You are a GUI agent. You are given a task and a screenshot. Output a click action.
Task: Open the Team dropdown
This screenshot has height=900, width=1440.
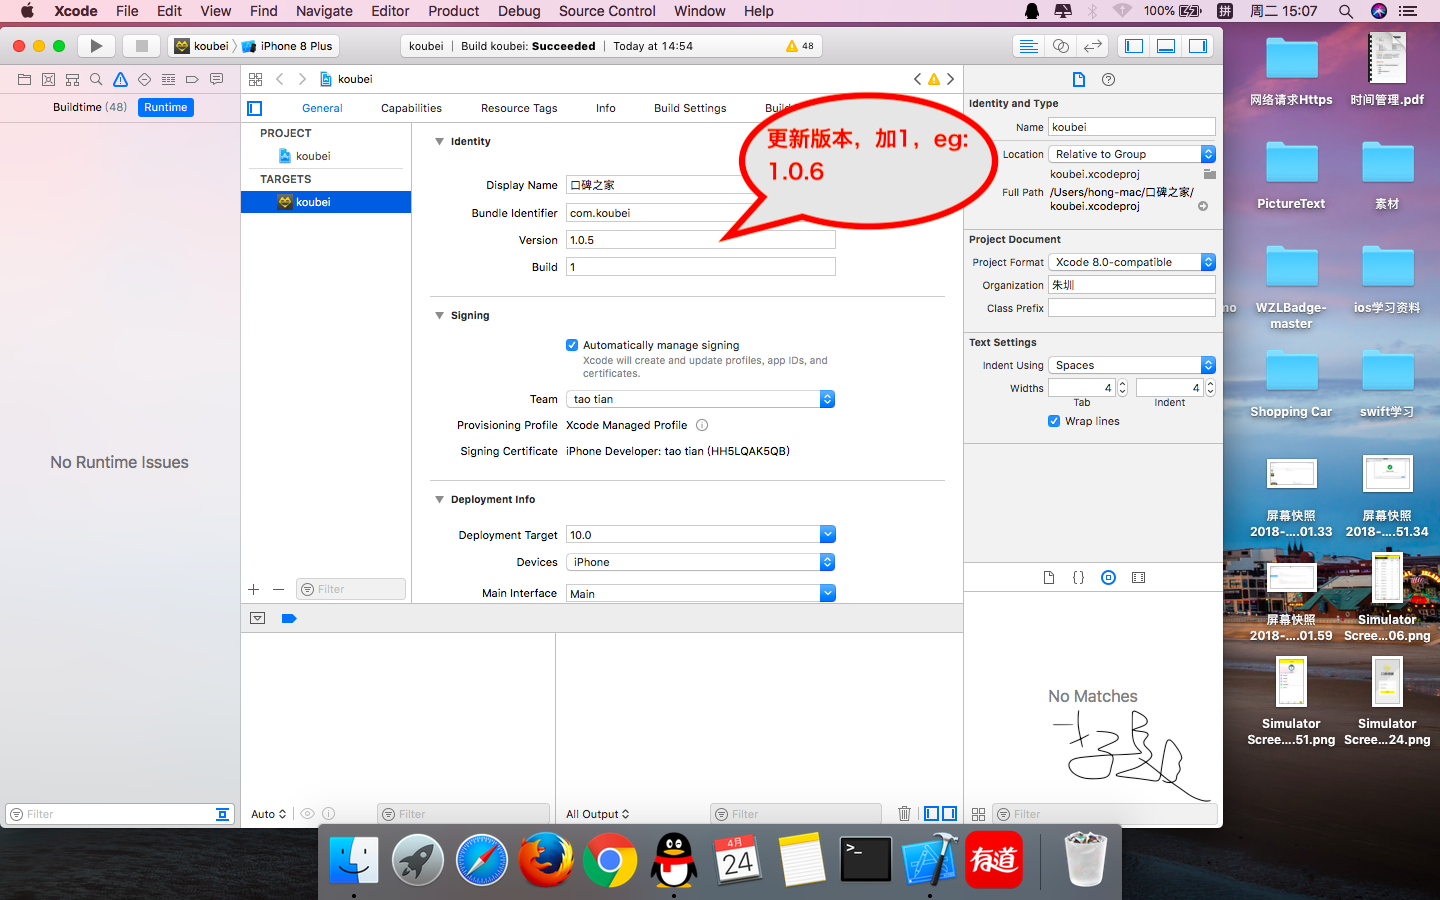pyautogui.click(x=700, y=399)
